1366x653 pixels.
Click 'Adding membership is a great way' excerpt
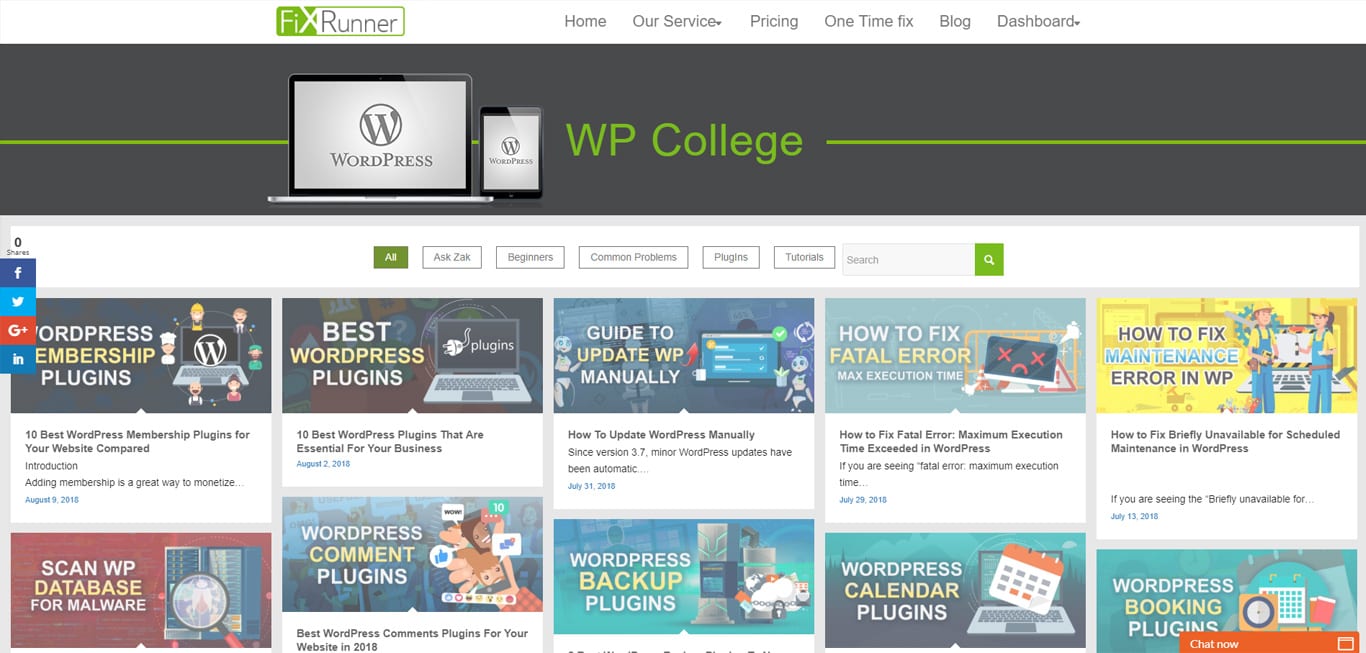(x=134, y=482)
